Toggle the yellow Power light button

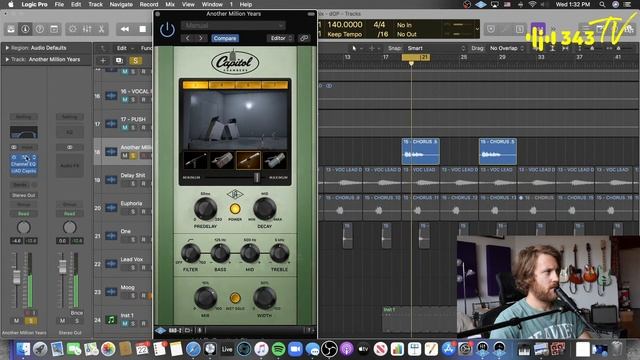(x=235, y=209)
